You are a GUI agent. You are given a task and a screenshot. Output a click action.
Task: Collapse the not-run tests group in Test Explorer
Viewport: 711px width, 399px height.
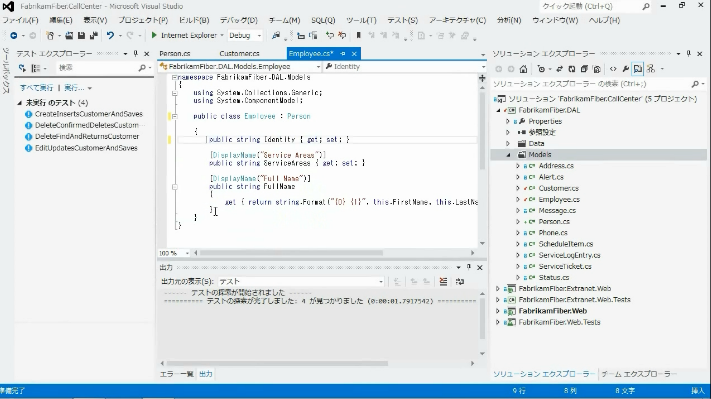[x=19, y=103]
